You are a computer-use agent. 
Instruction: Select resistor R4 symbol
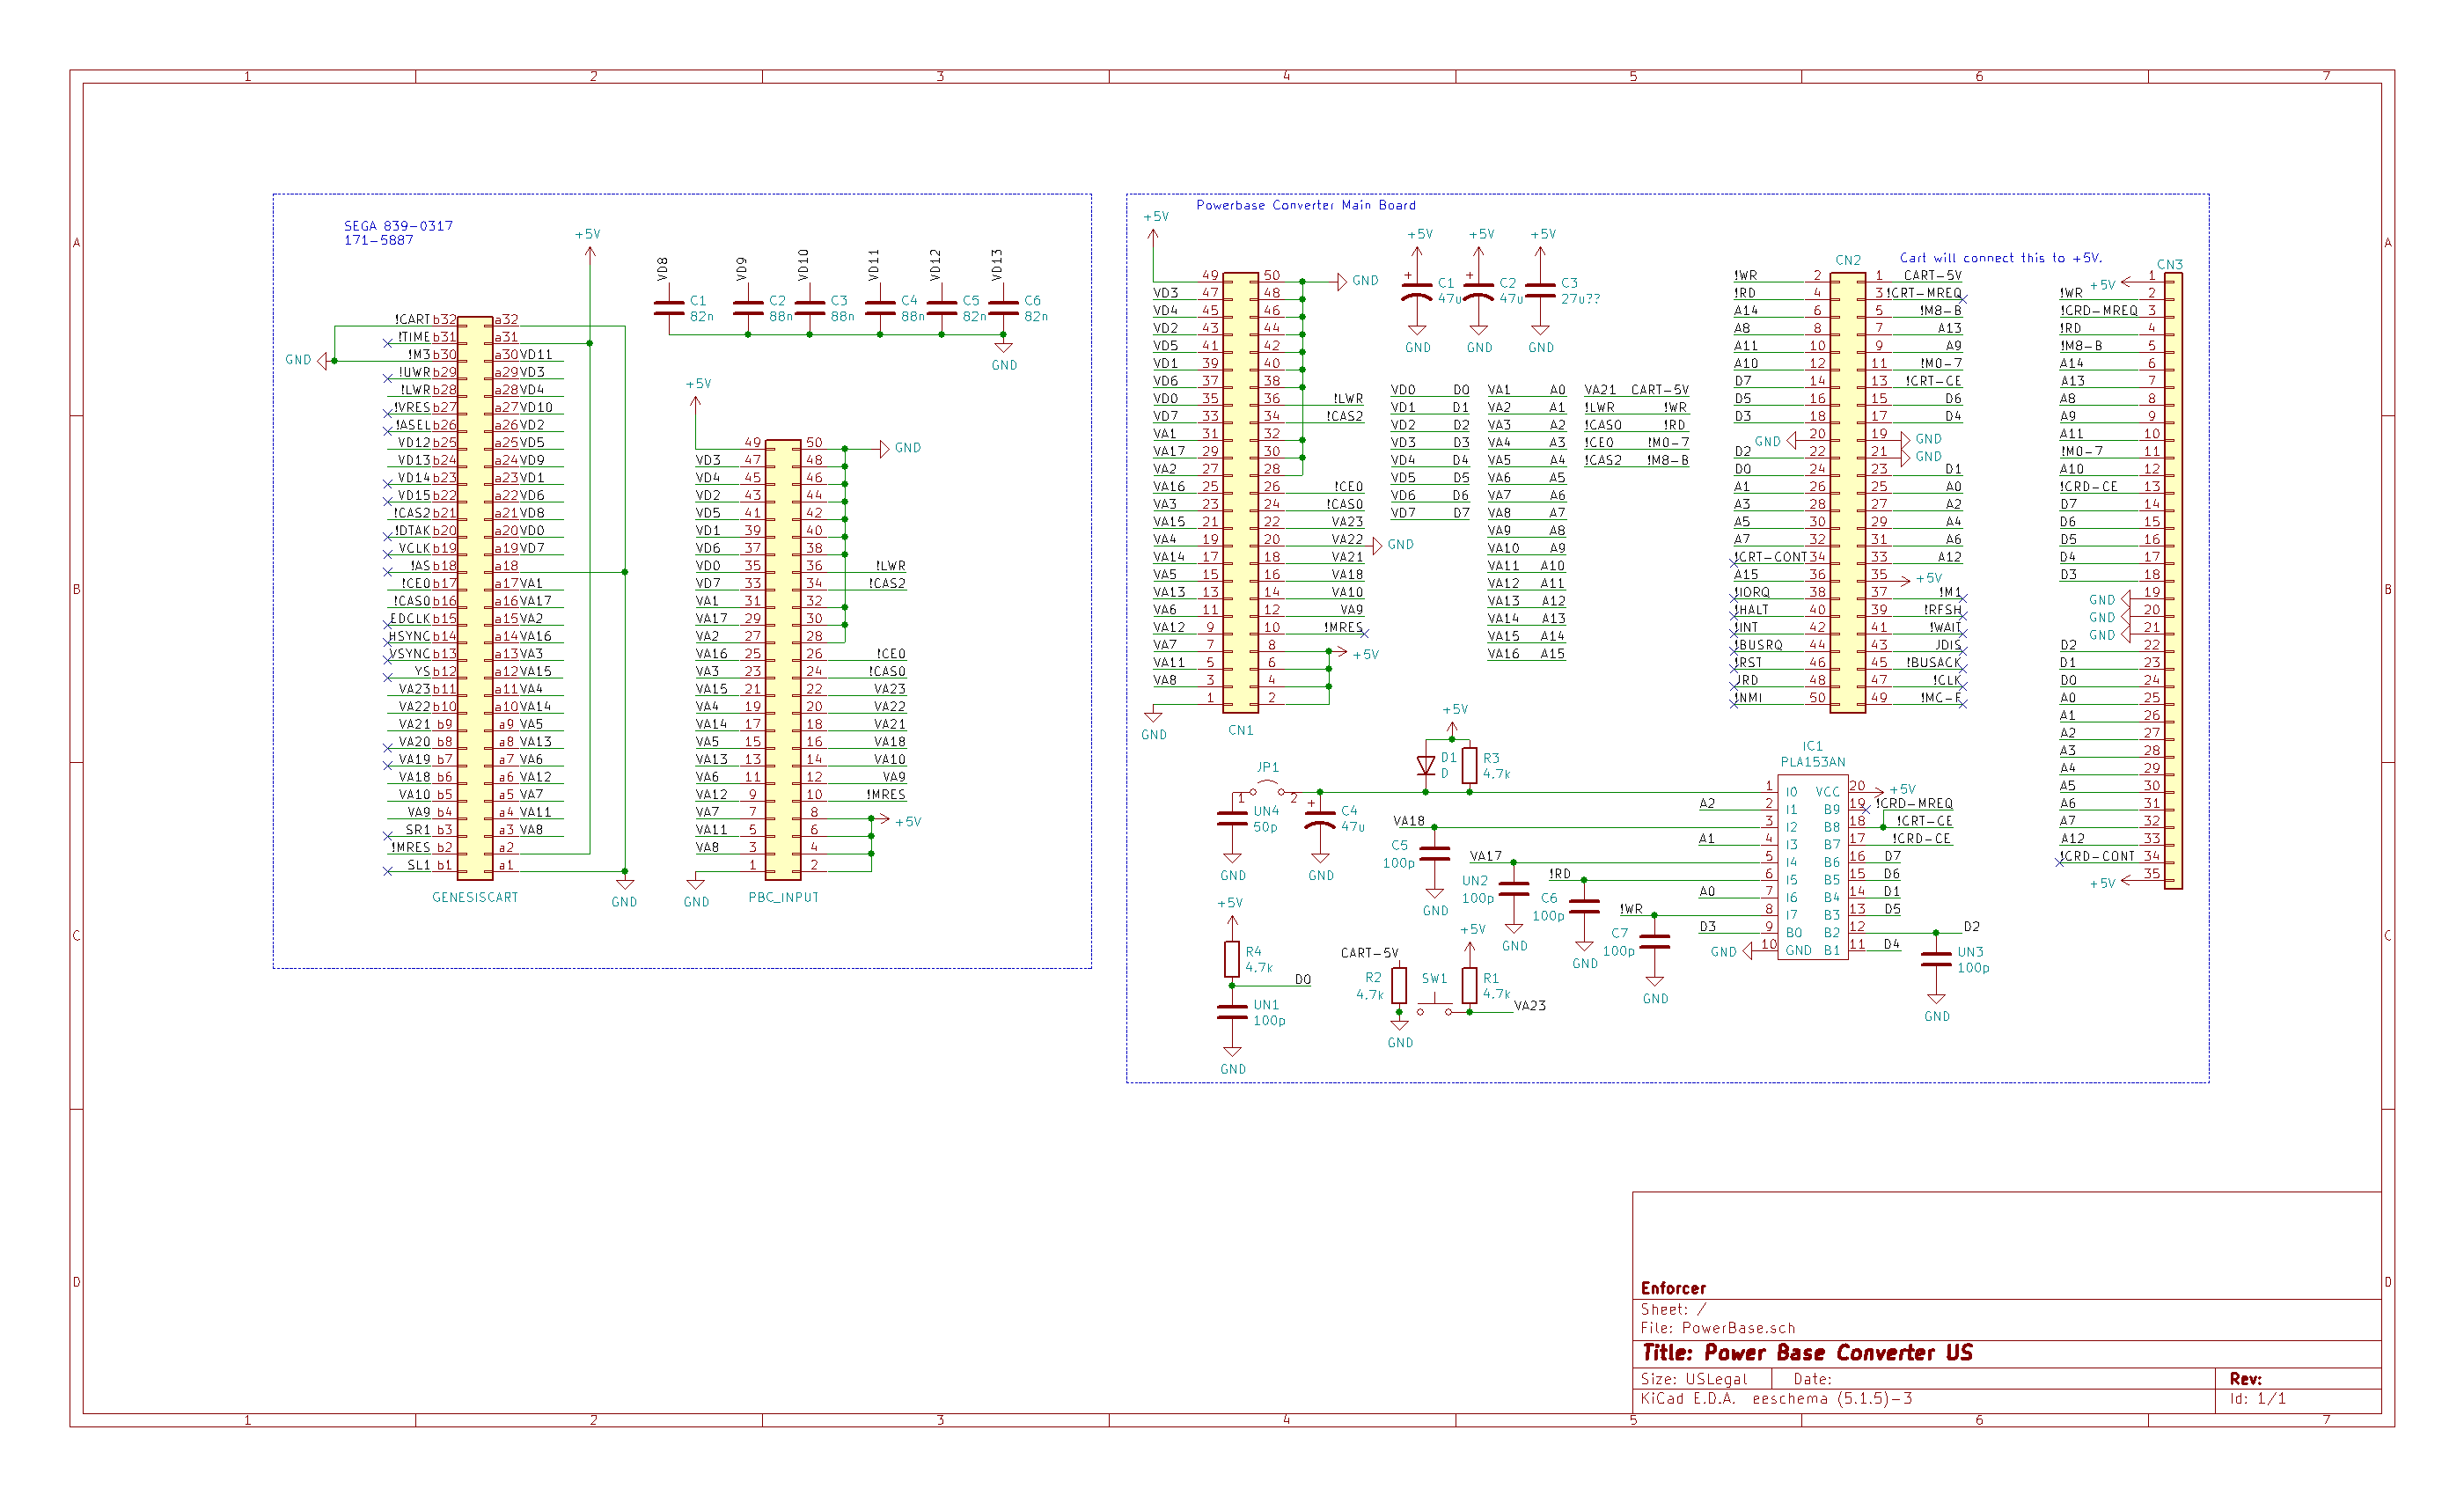point(1232,959)
